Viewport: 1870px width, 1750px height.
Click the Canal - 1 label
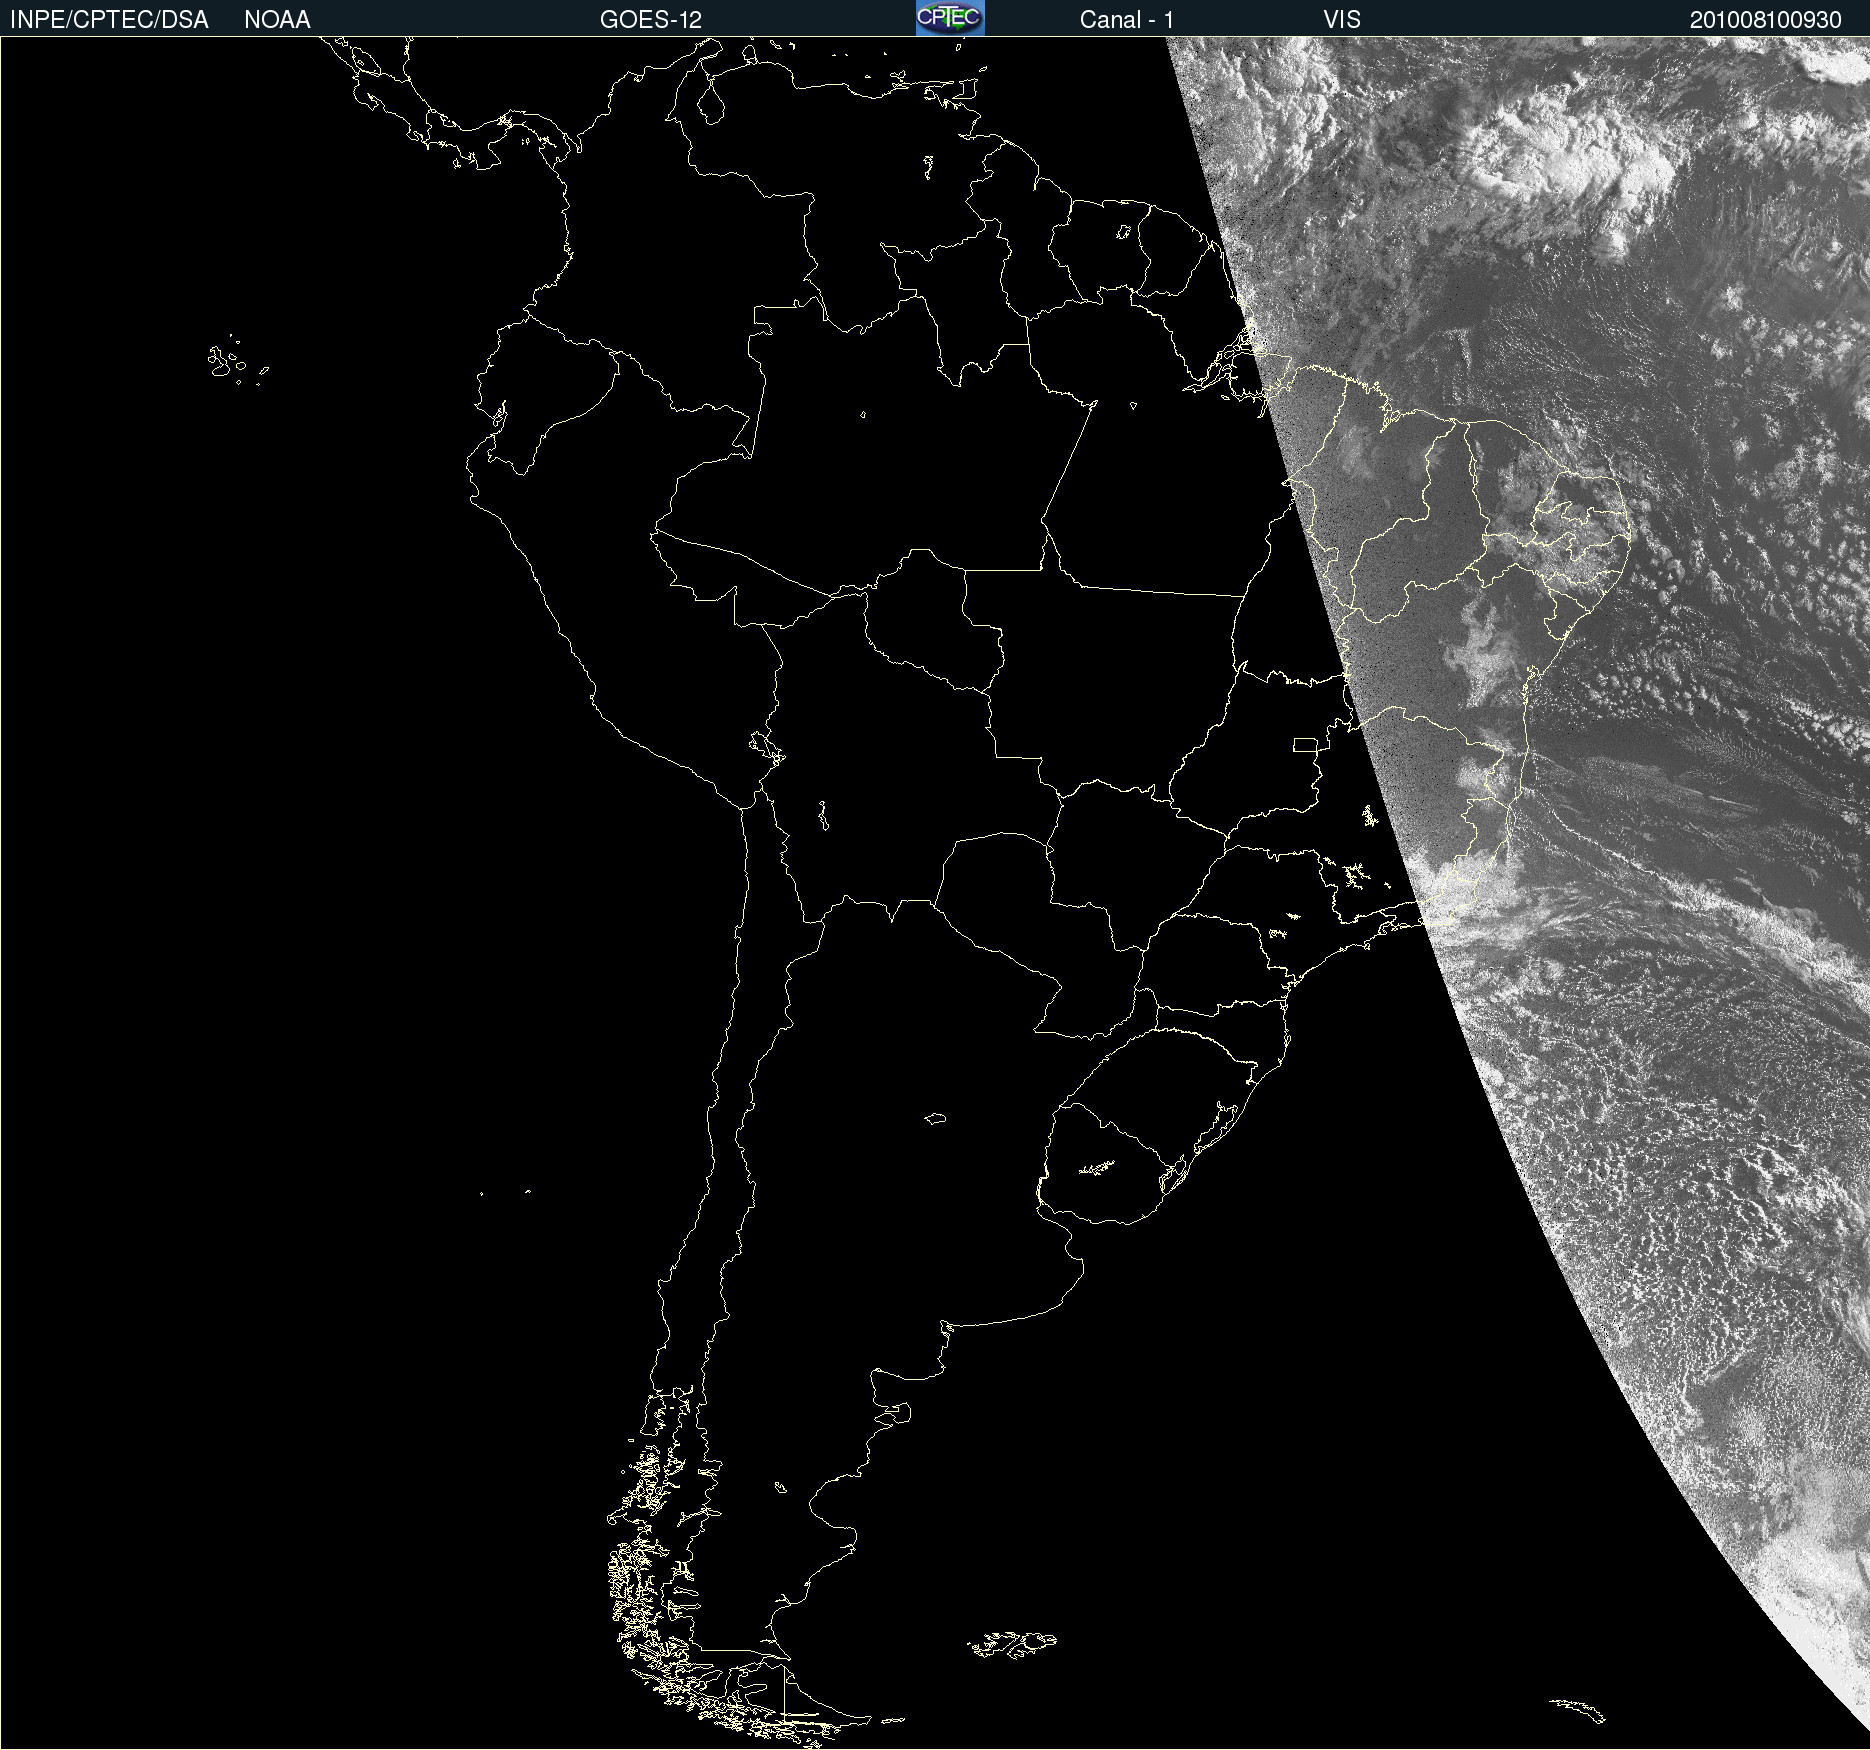point(1127,20)
